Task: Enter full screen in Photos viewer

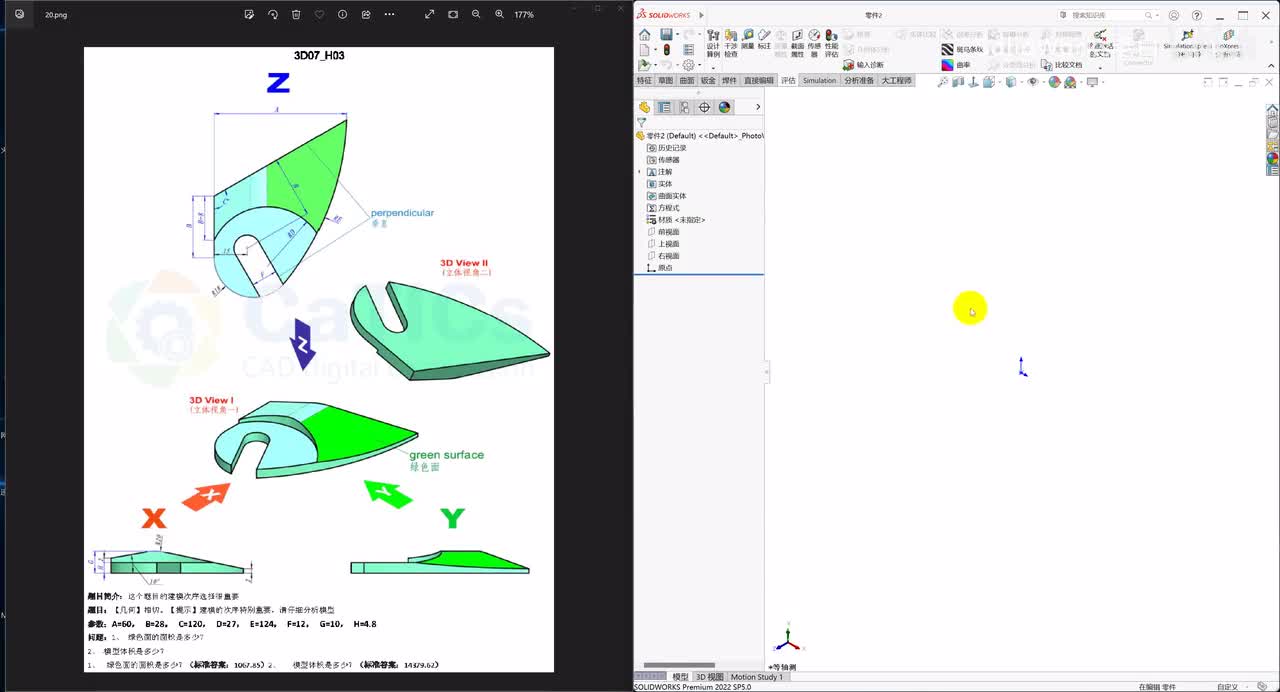Action: pyautogui.click(x=430, y=15)
